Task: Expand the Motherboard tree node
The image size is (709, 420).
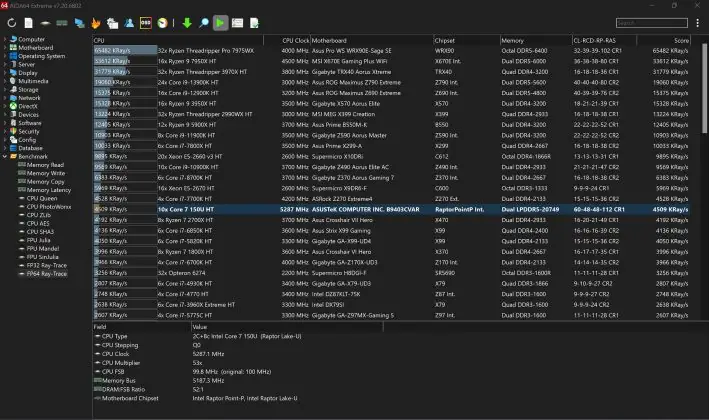Action: click(5, 47)
